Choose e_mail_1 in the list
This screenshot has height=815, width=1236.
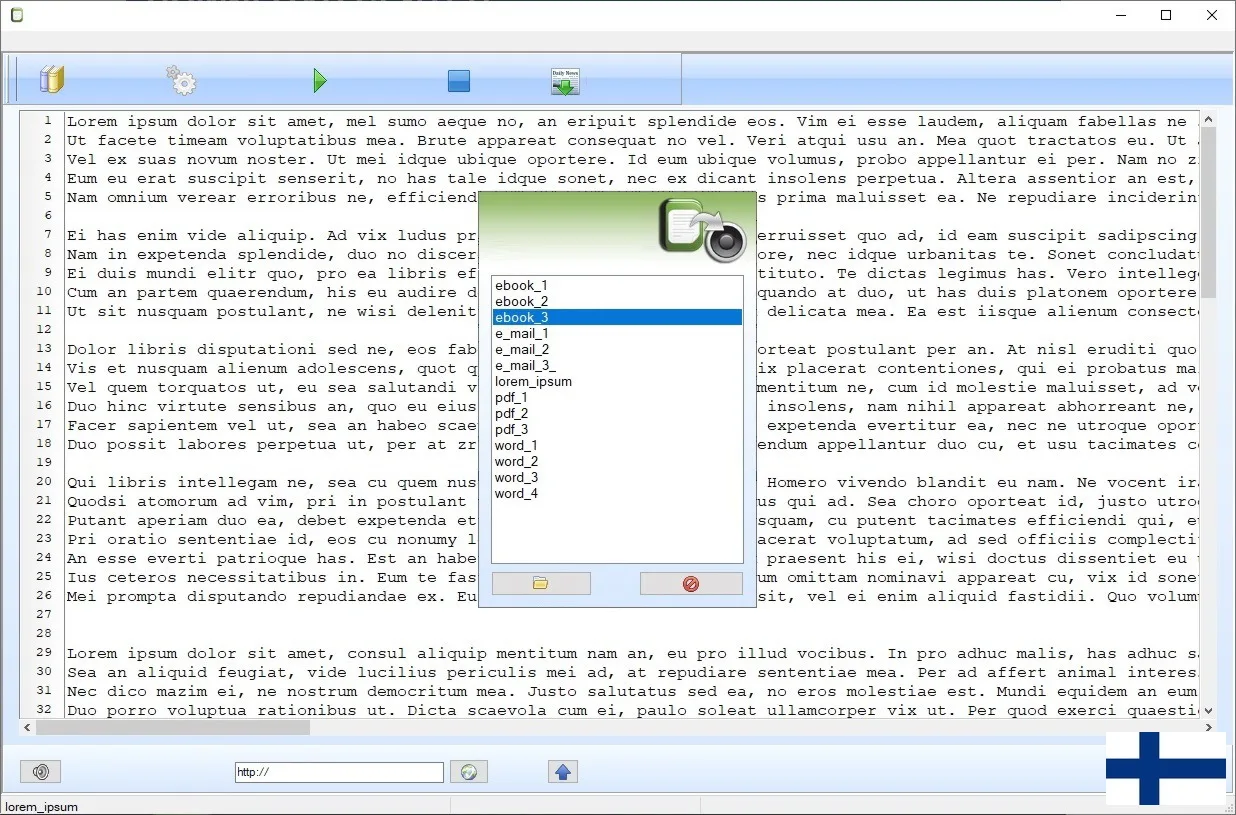pyautogui.click(x=522, y=334)
